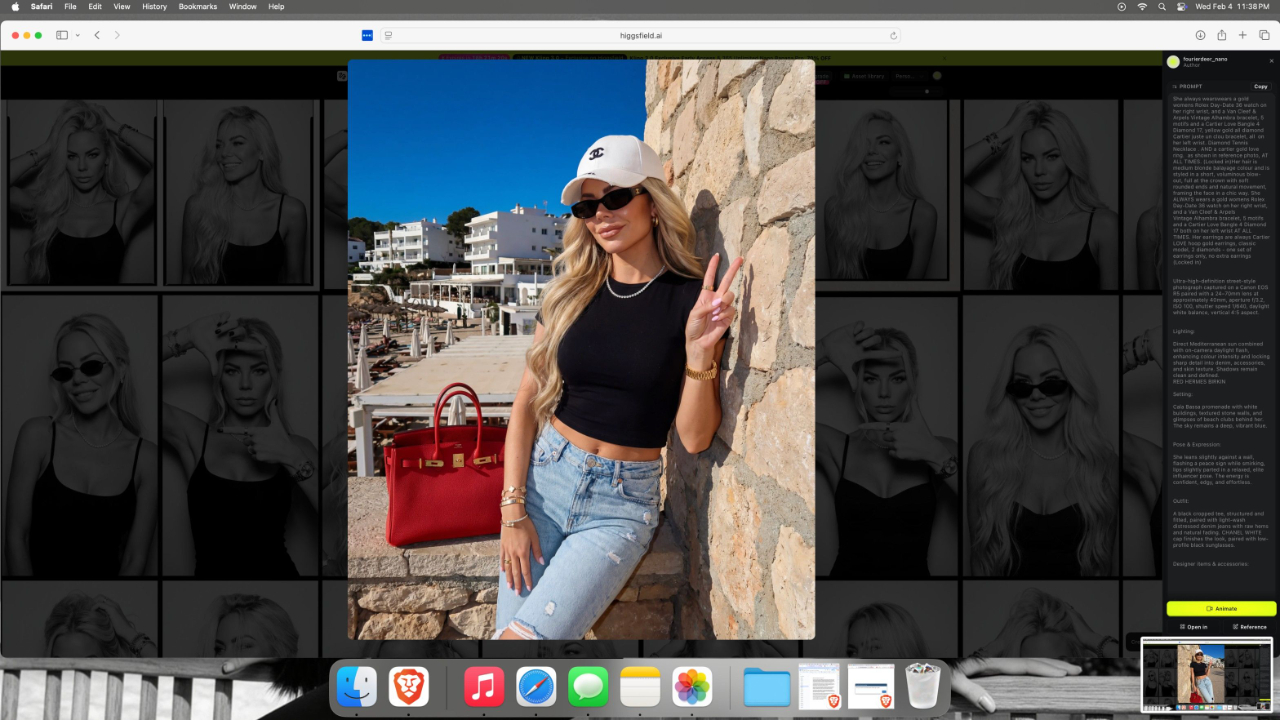Click the screen recording status icon
Image resolution: width=1280 pixels, height=720 pixels.
1121,6
